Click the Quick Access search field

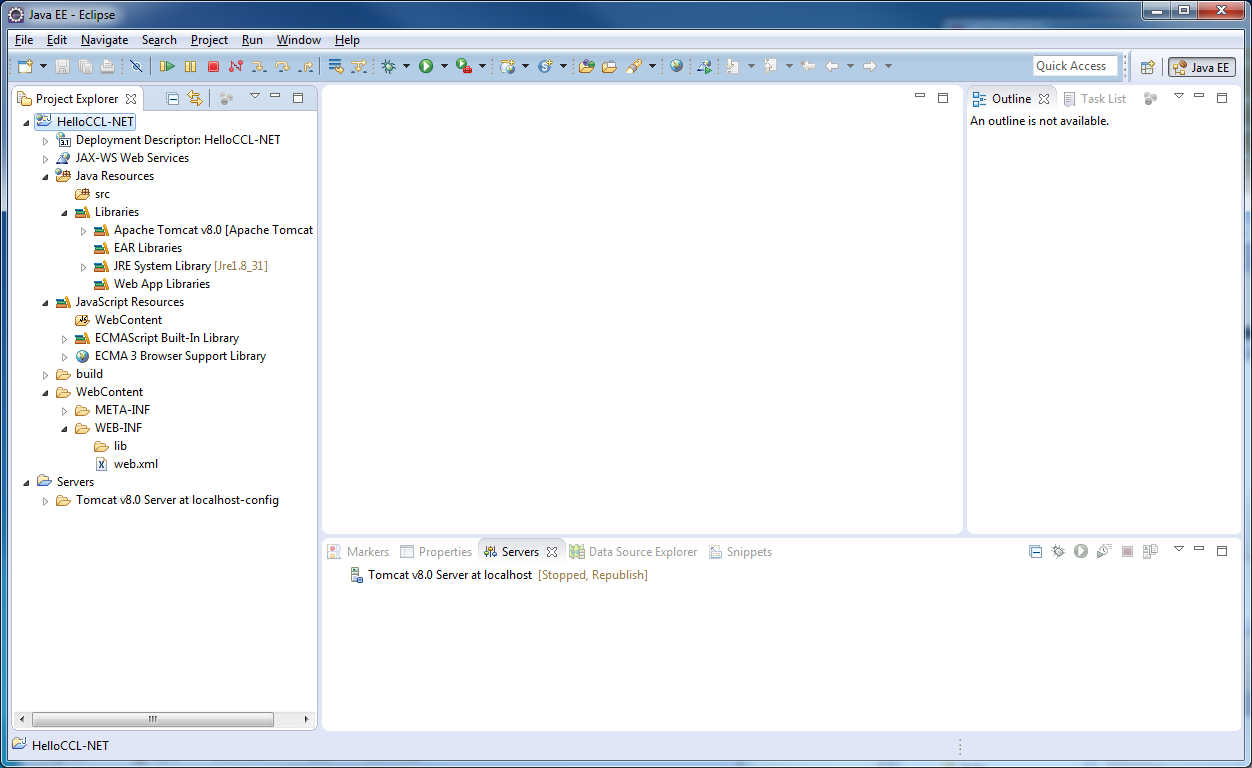click(x=1075, y=66)
